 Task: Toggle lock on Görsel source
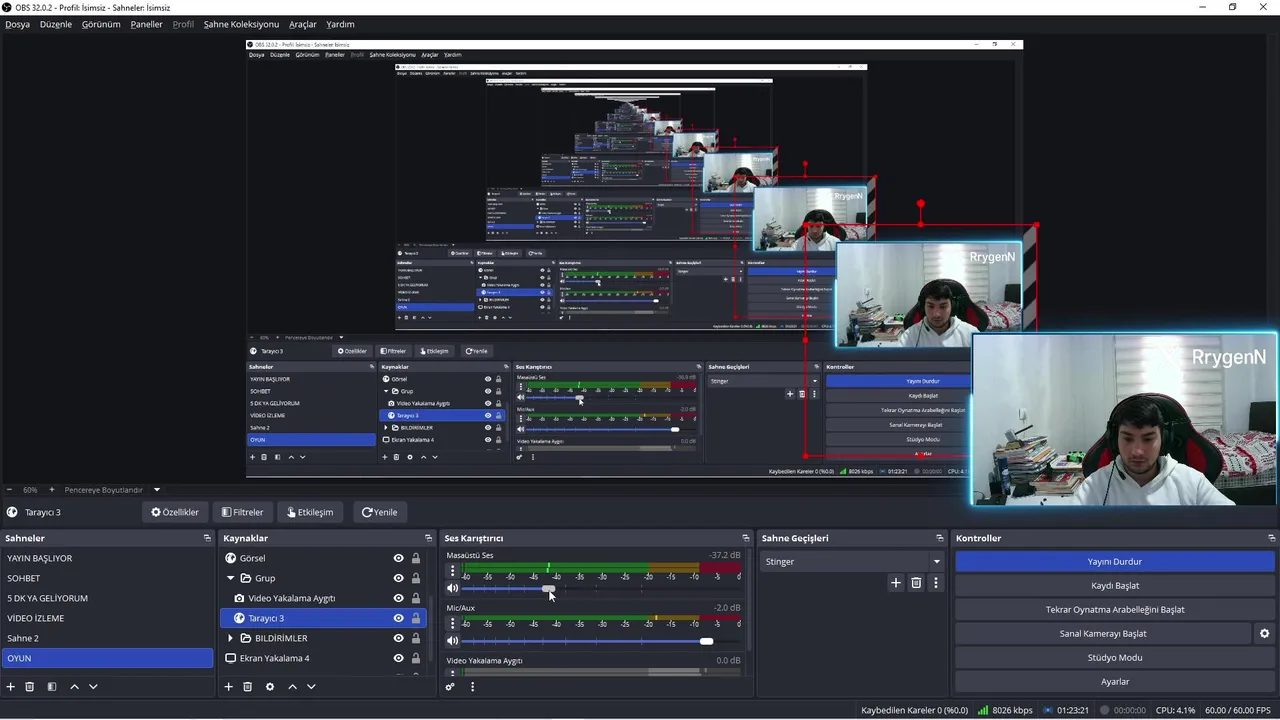point(416,558)
